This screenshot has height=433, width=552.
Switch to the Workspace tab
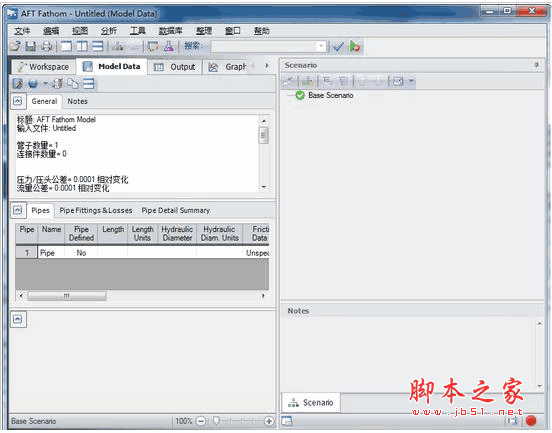coord(44,67)
